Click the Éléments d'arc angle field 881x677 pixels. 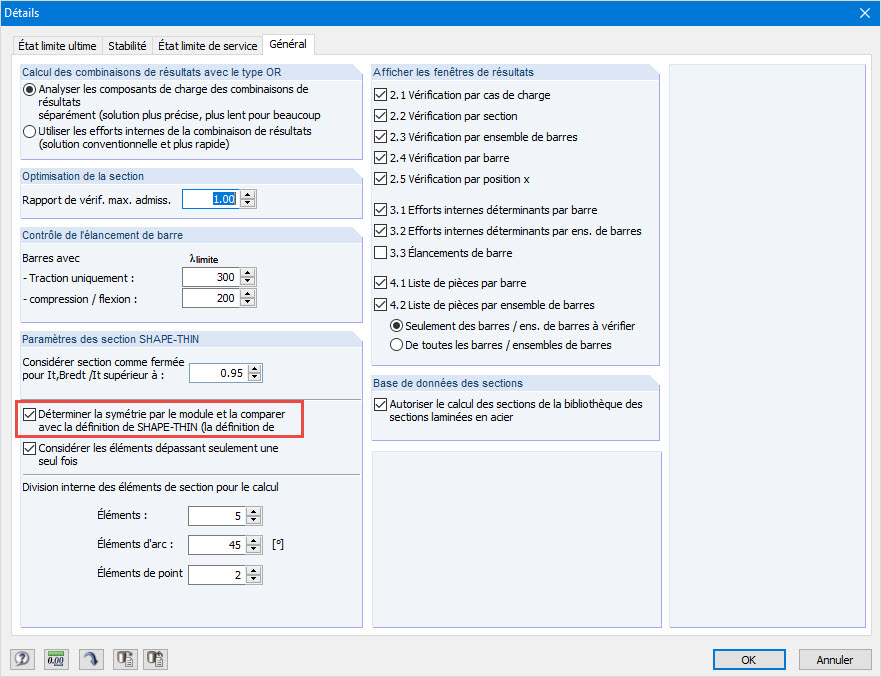tap(217, 544)
